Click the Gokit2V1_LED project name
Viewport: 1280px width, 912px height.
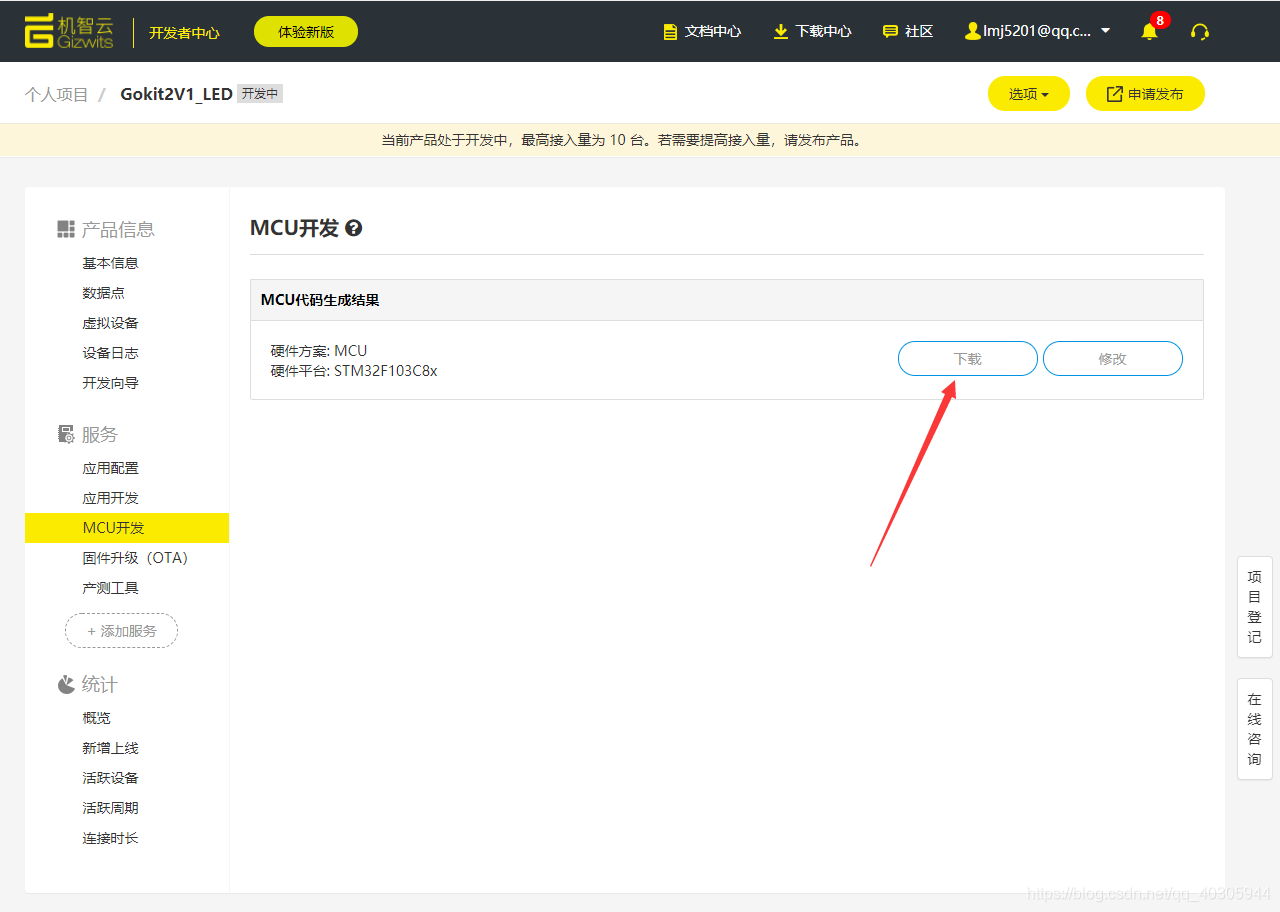176,94
